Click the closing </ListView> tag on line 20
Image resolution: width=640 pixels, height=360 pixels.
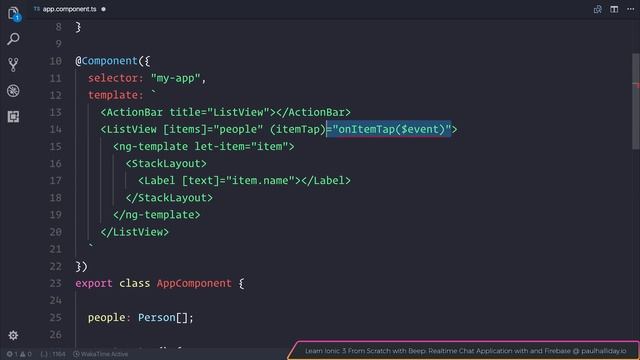click(x=135, y=232)
